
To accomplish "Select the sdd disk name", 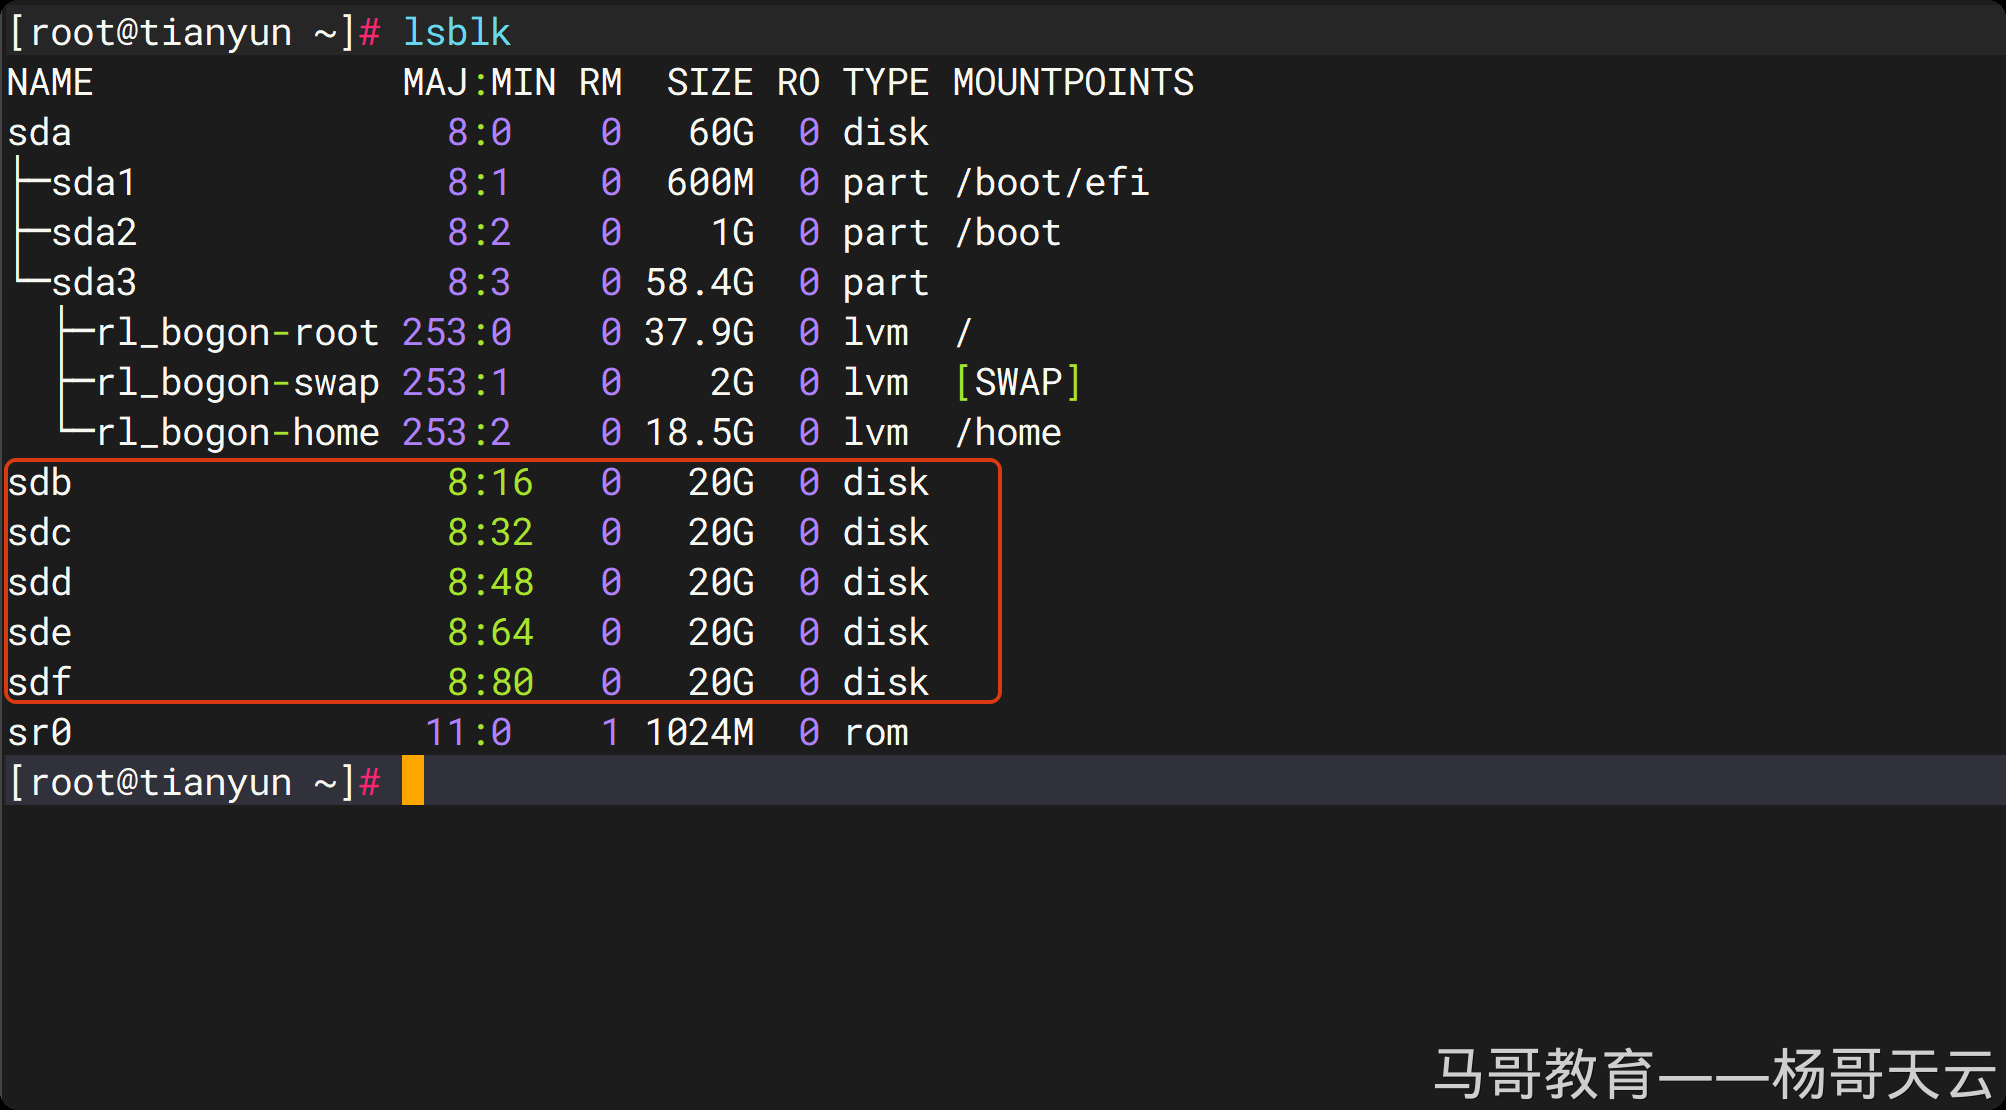I will 39,583.
